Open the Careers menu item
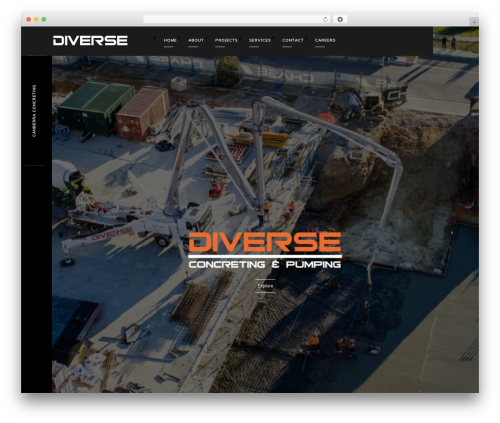 (325, 40)
